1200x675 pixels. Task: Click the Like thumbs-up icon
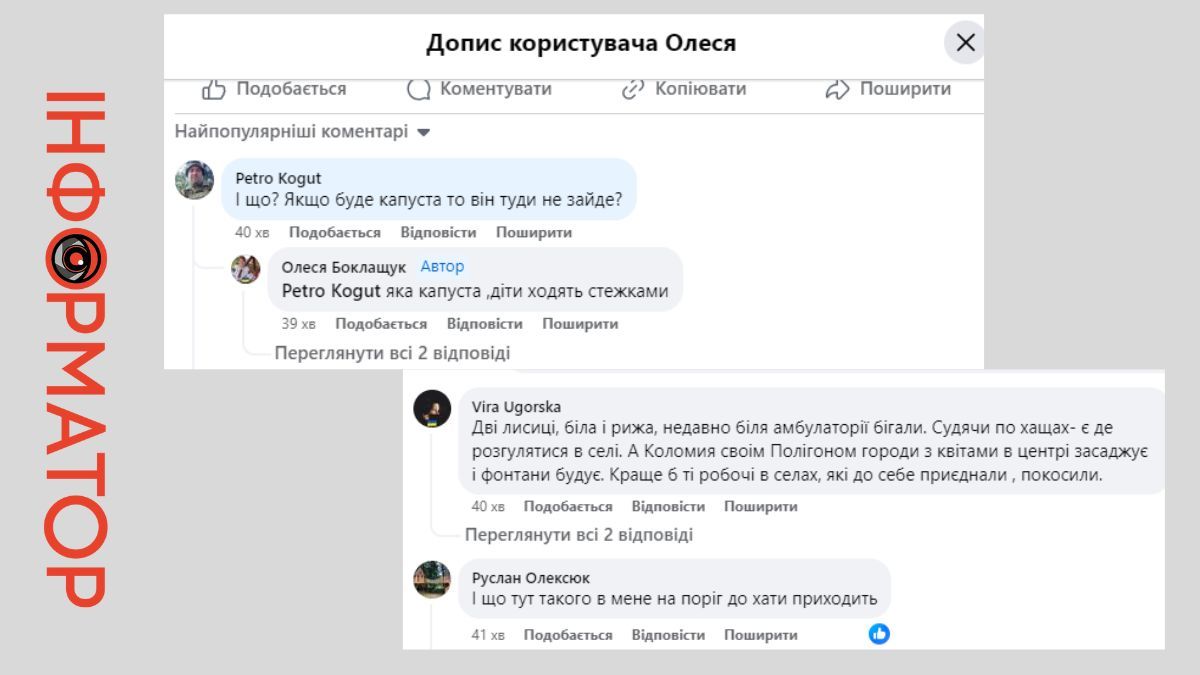[x=212, y=89]
